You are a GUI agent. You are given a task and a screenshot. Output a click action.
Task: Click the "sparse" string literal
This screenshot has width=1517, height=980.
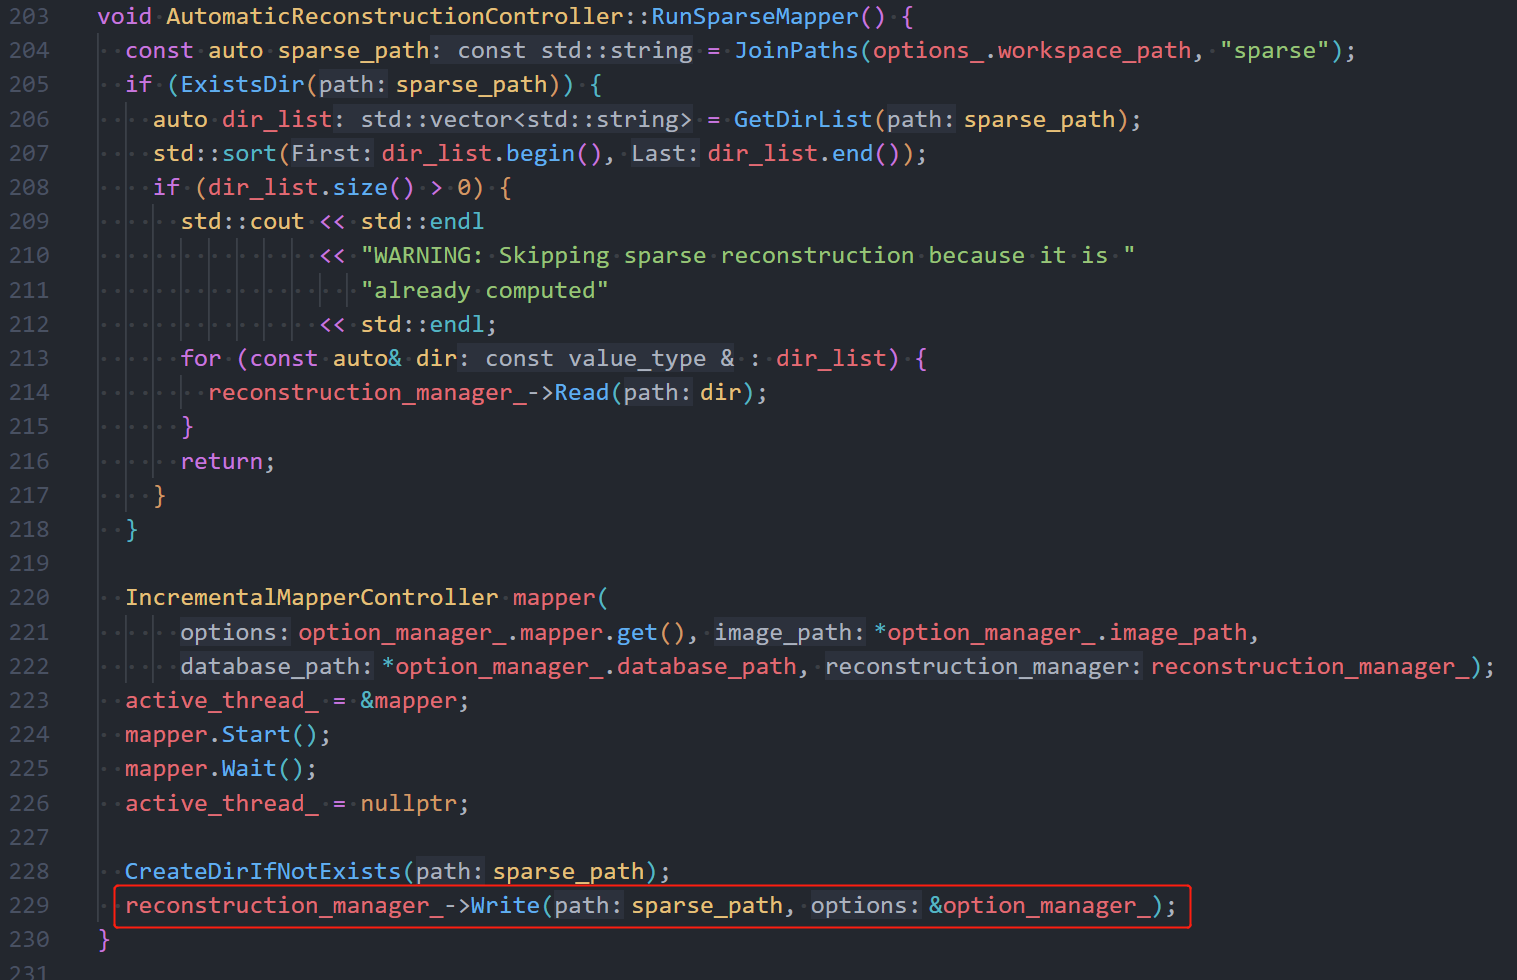tap(1274, 50)
